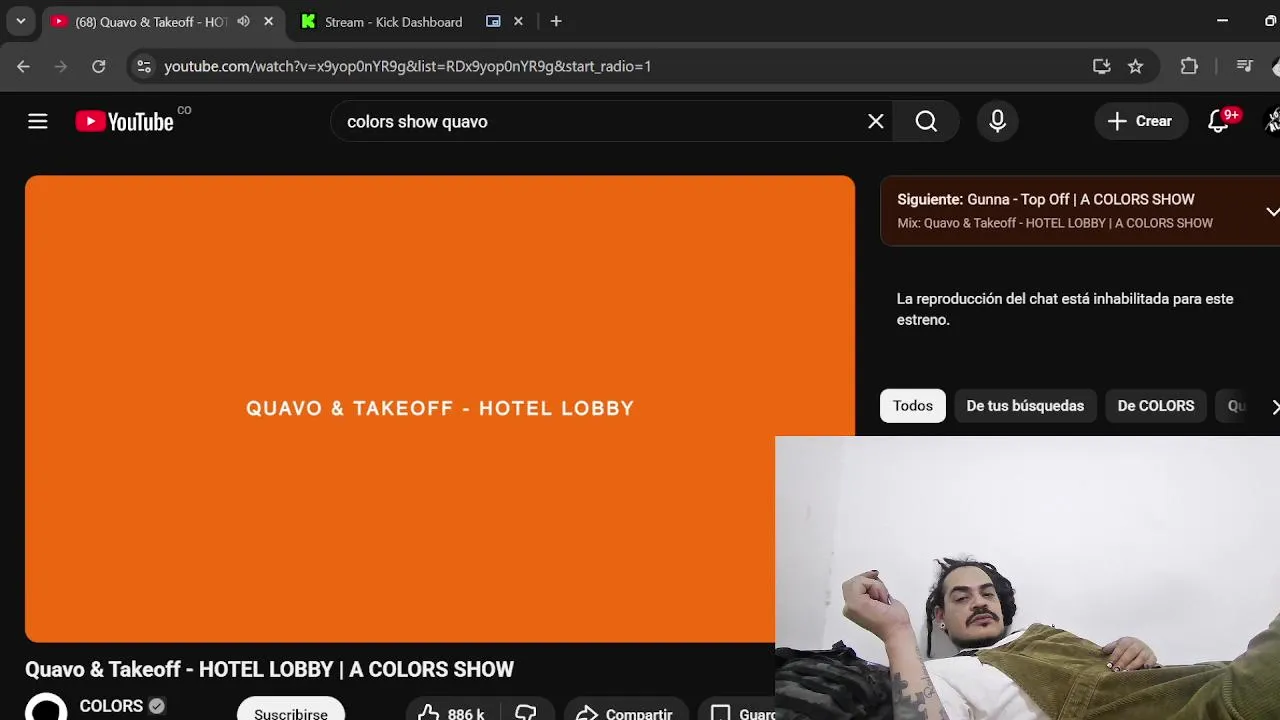Image resolution: width=1280 pixels, height=720 pixels.
Task: Click the magnifier search button
Action: tap(926, 121)
